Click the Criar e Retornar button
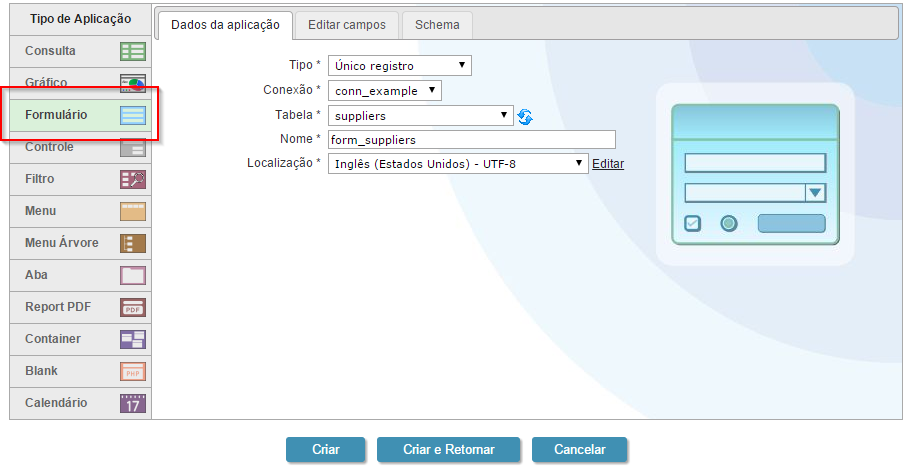The height and width of the screenshot is (470, 915). (448, 450)
